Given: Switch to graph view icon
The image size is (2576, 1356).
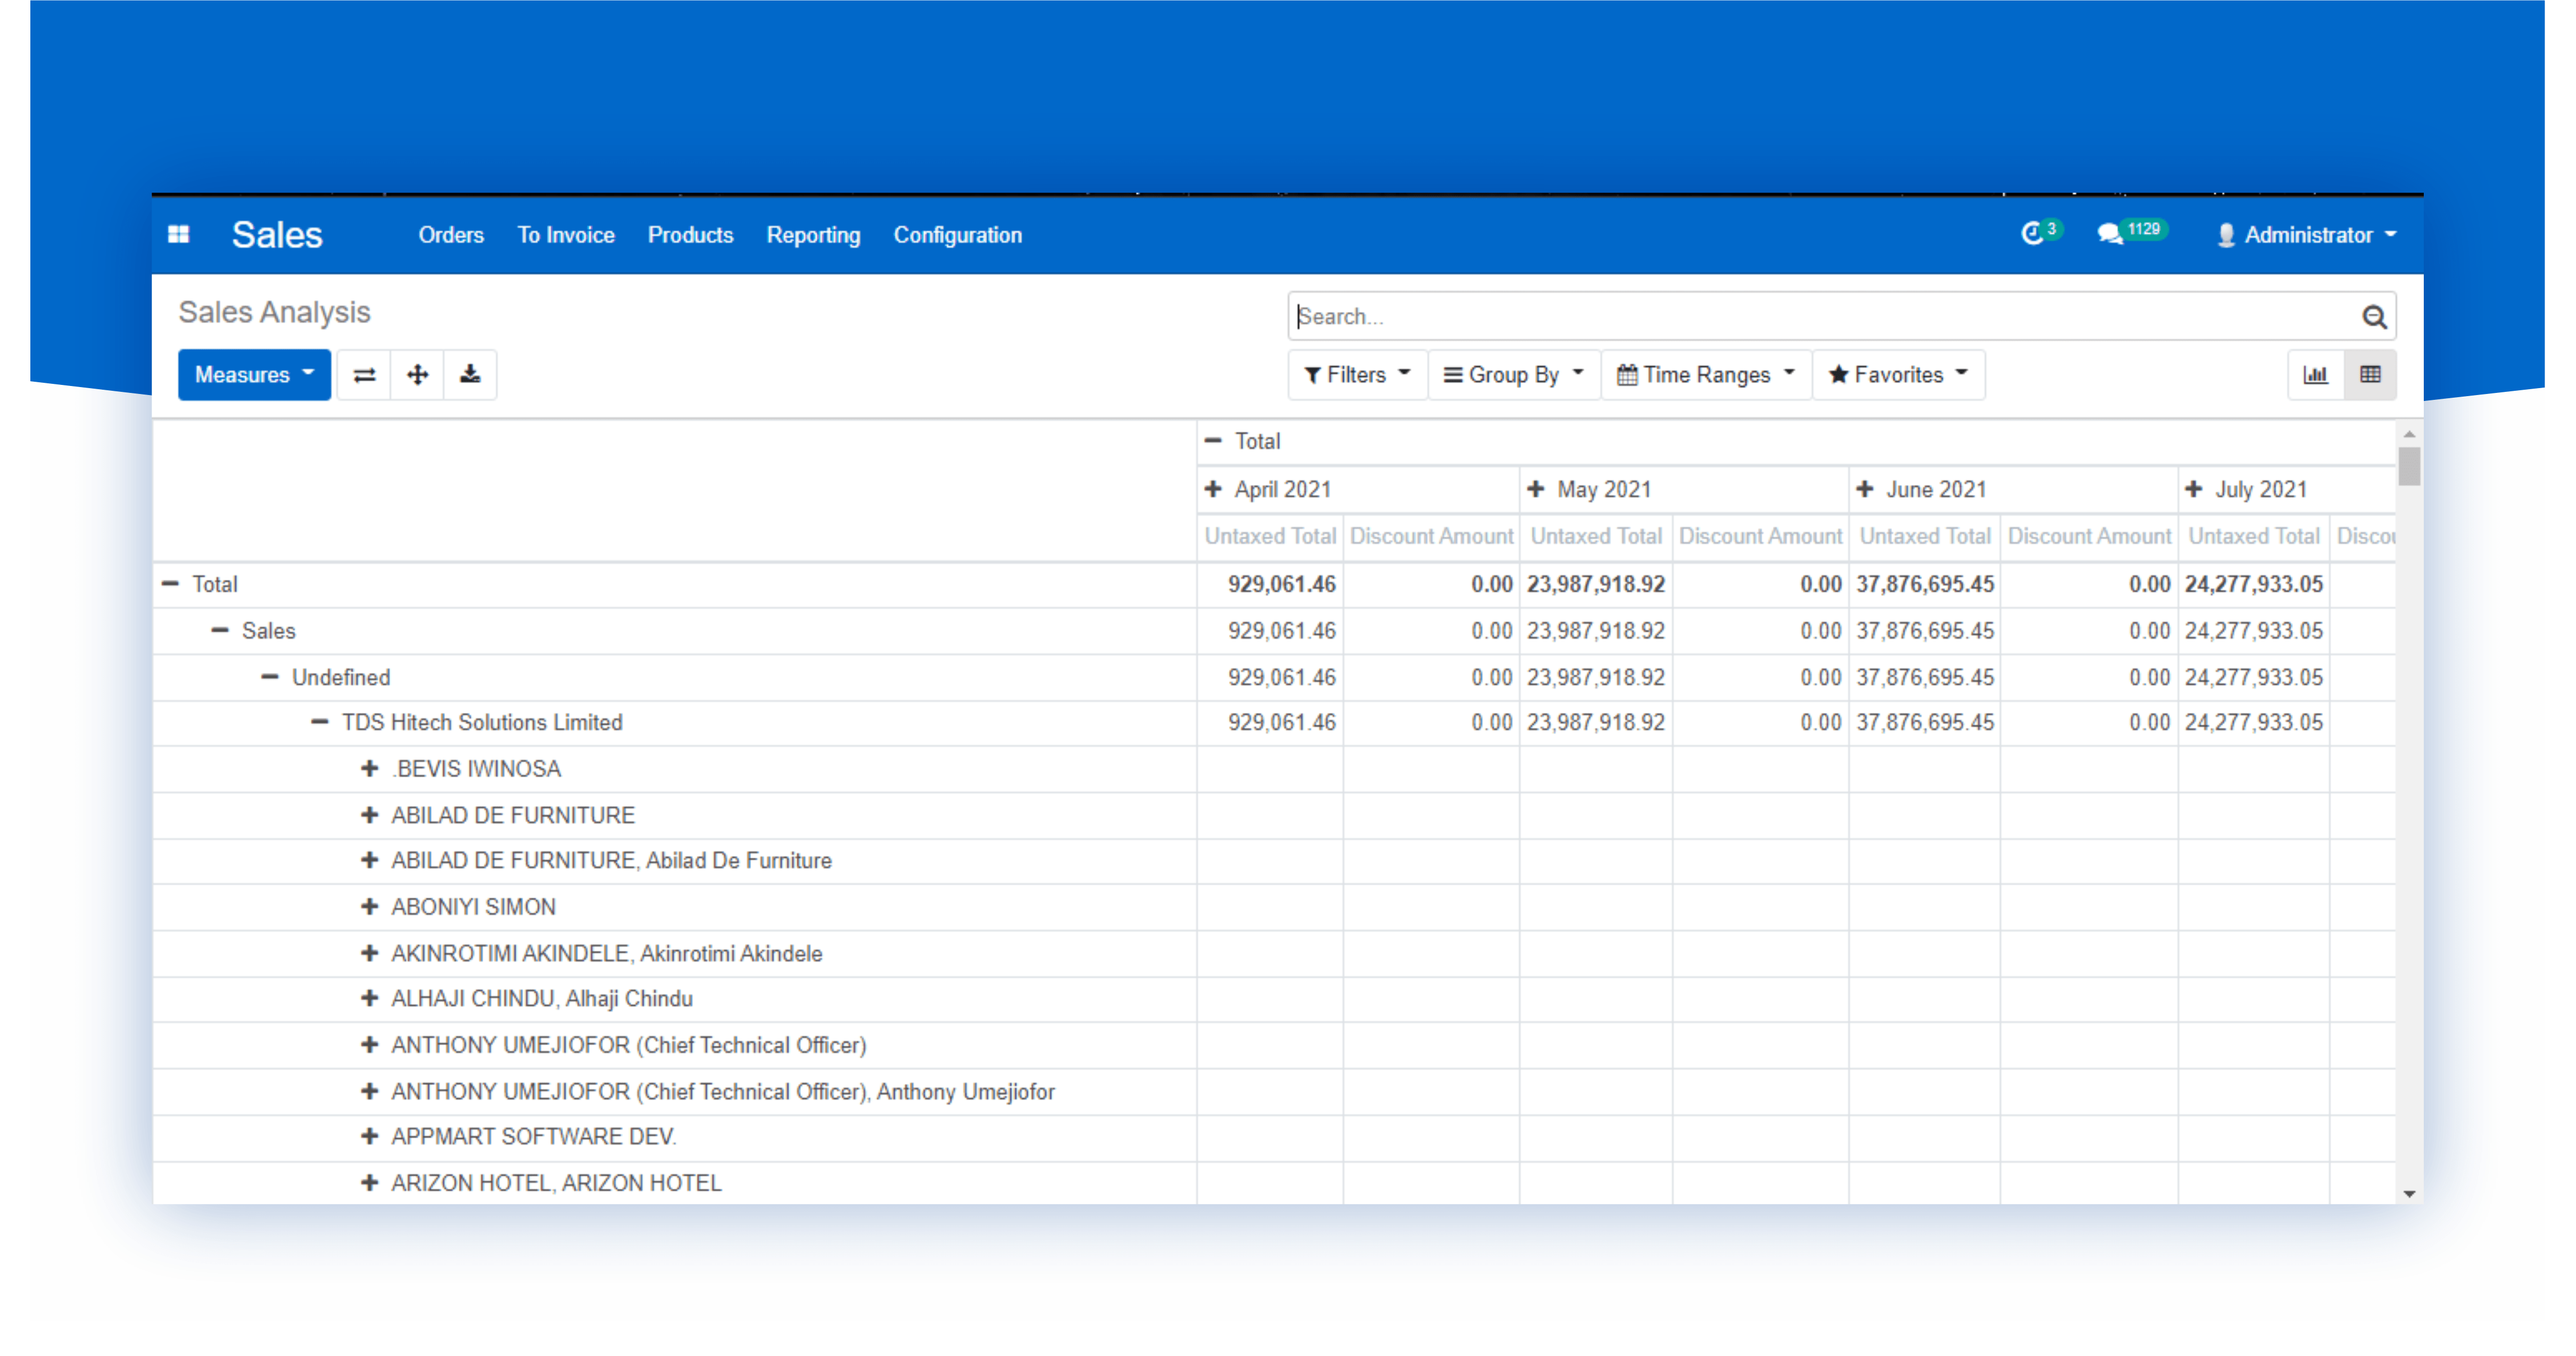Looking at the screenshot, I should click(2315, 375).
